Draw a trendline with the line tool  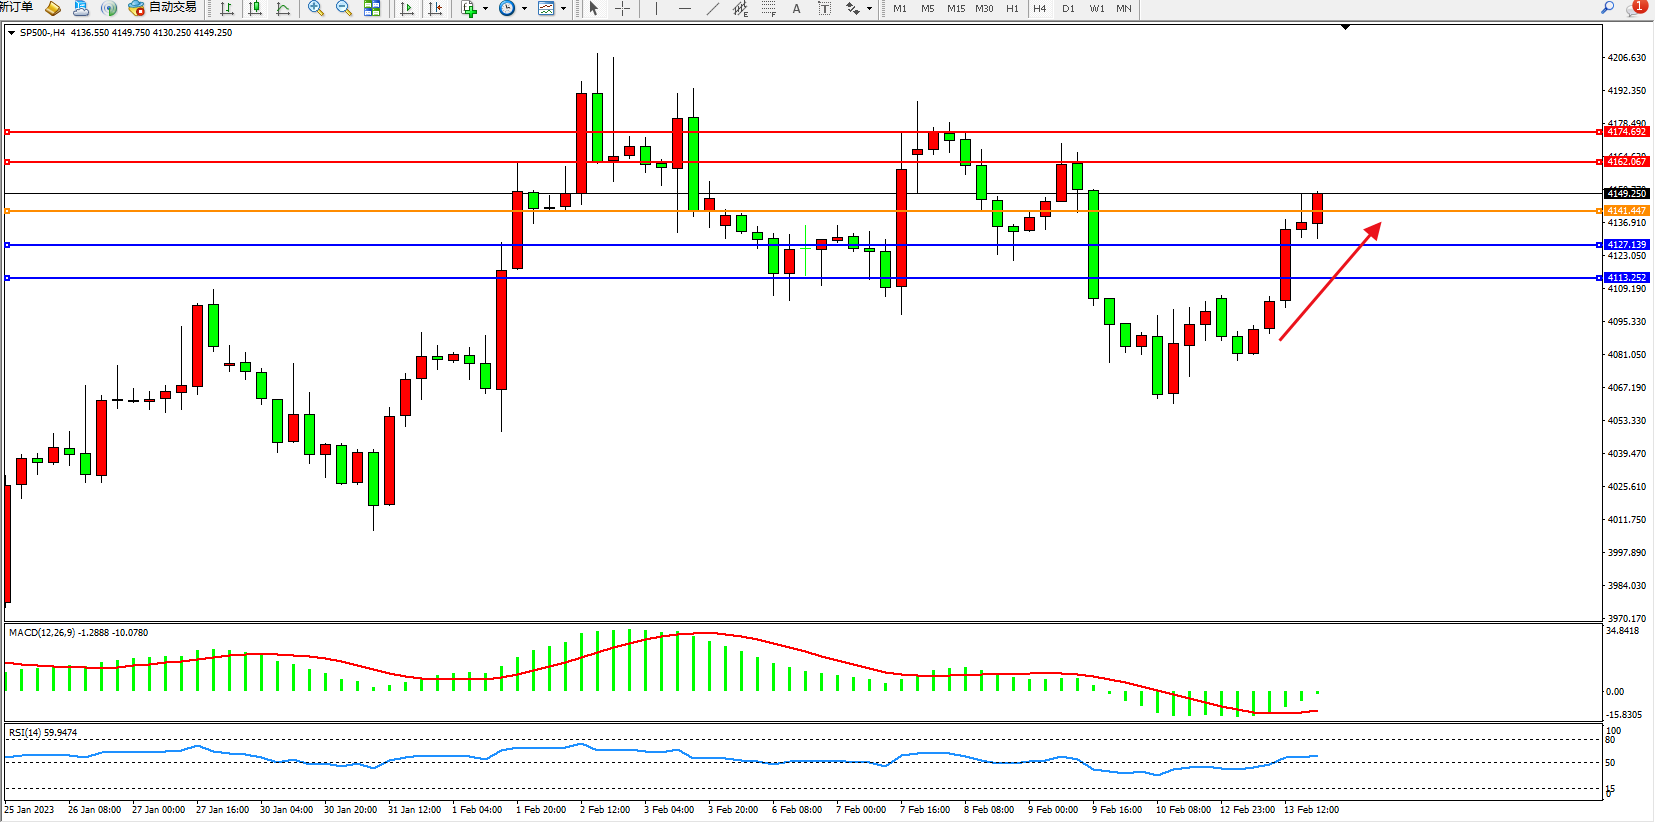point(712,8)
